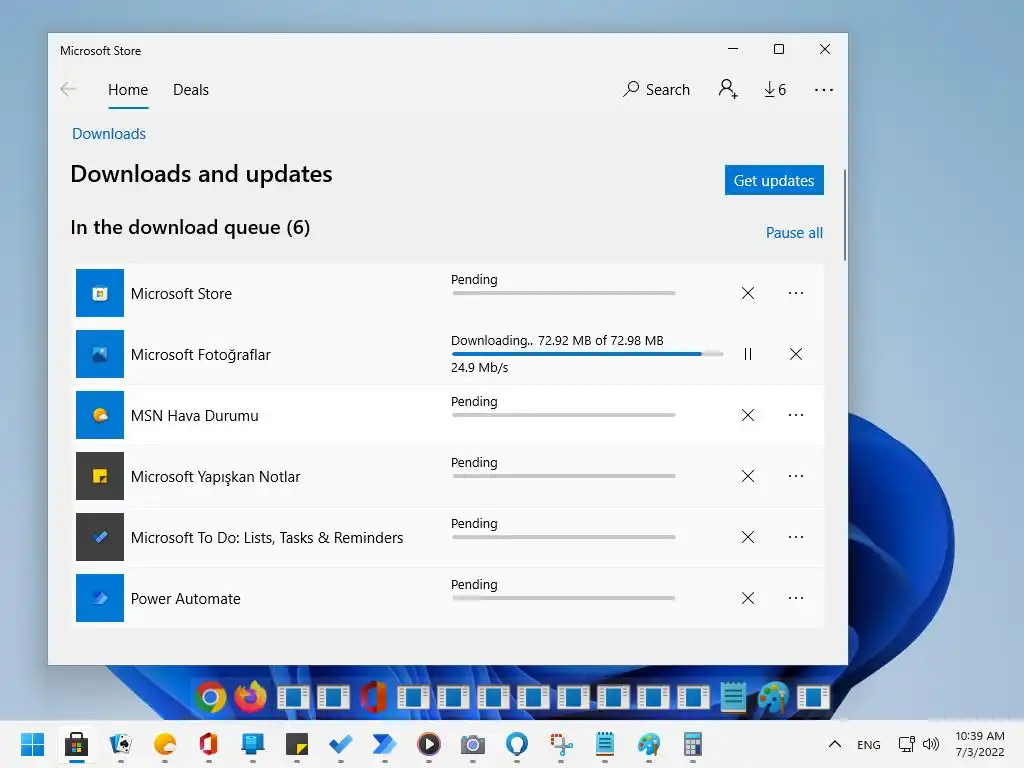
Task: Pause the Microsoft Fotoğraflar download
Action: tap(748, 354)
